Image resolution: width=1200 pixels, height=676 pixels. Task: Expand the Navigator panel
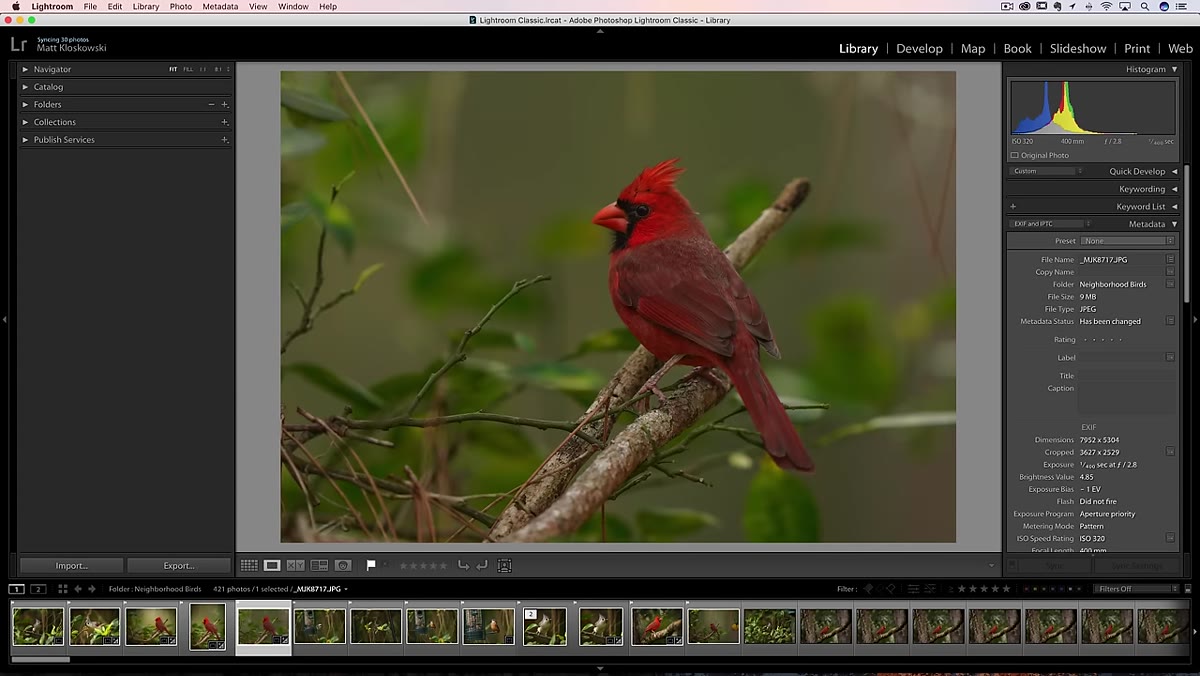point(26,69)
